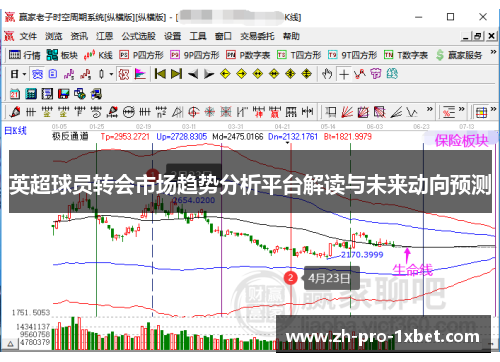Expand the 日 period dropdown arrow

[24, 74]
